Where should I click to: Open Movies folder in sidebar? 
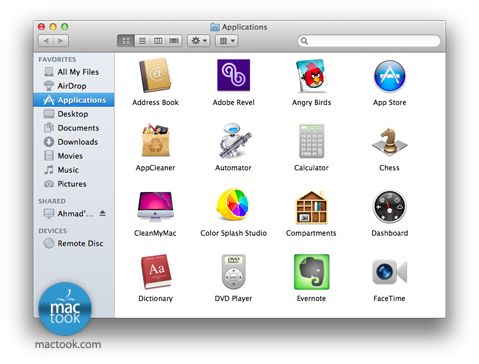(74, 156)
